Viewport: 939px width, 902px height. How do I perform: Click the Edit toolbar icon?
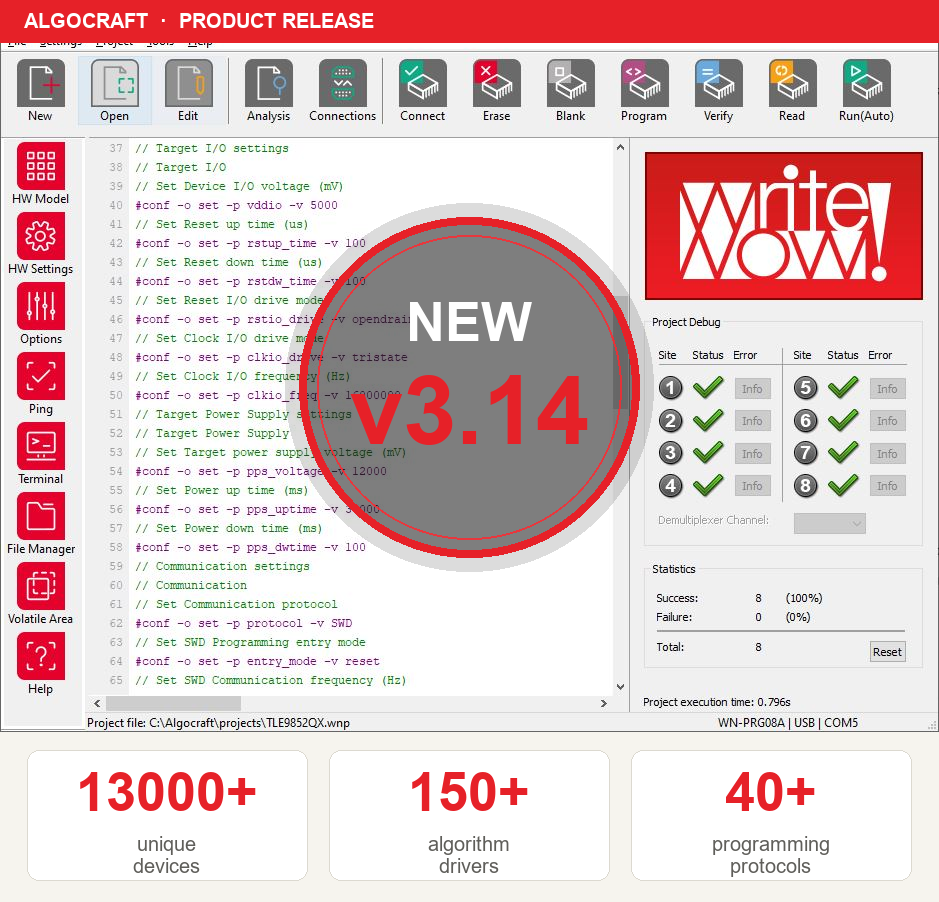(x=189, y=83)
